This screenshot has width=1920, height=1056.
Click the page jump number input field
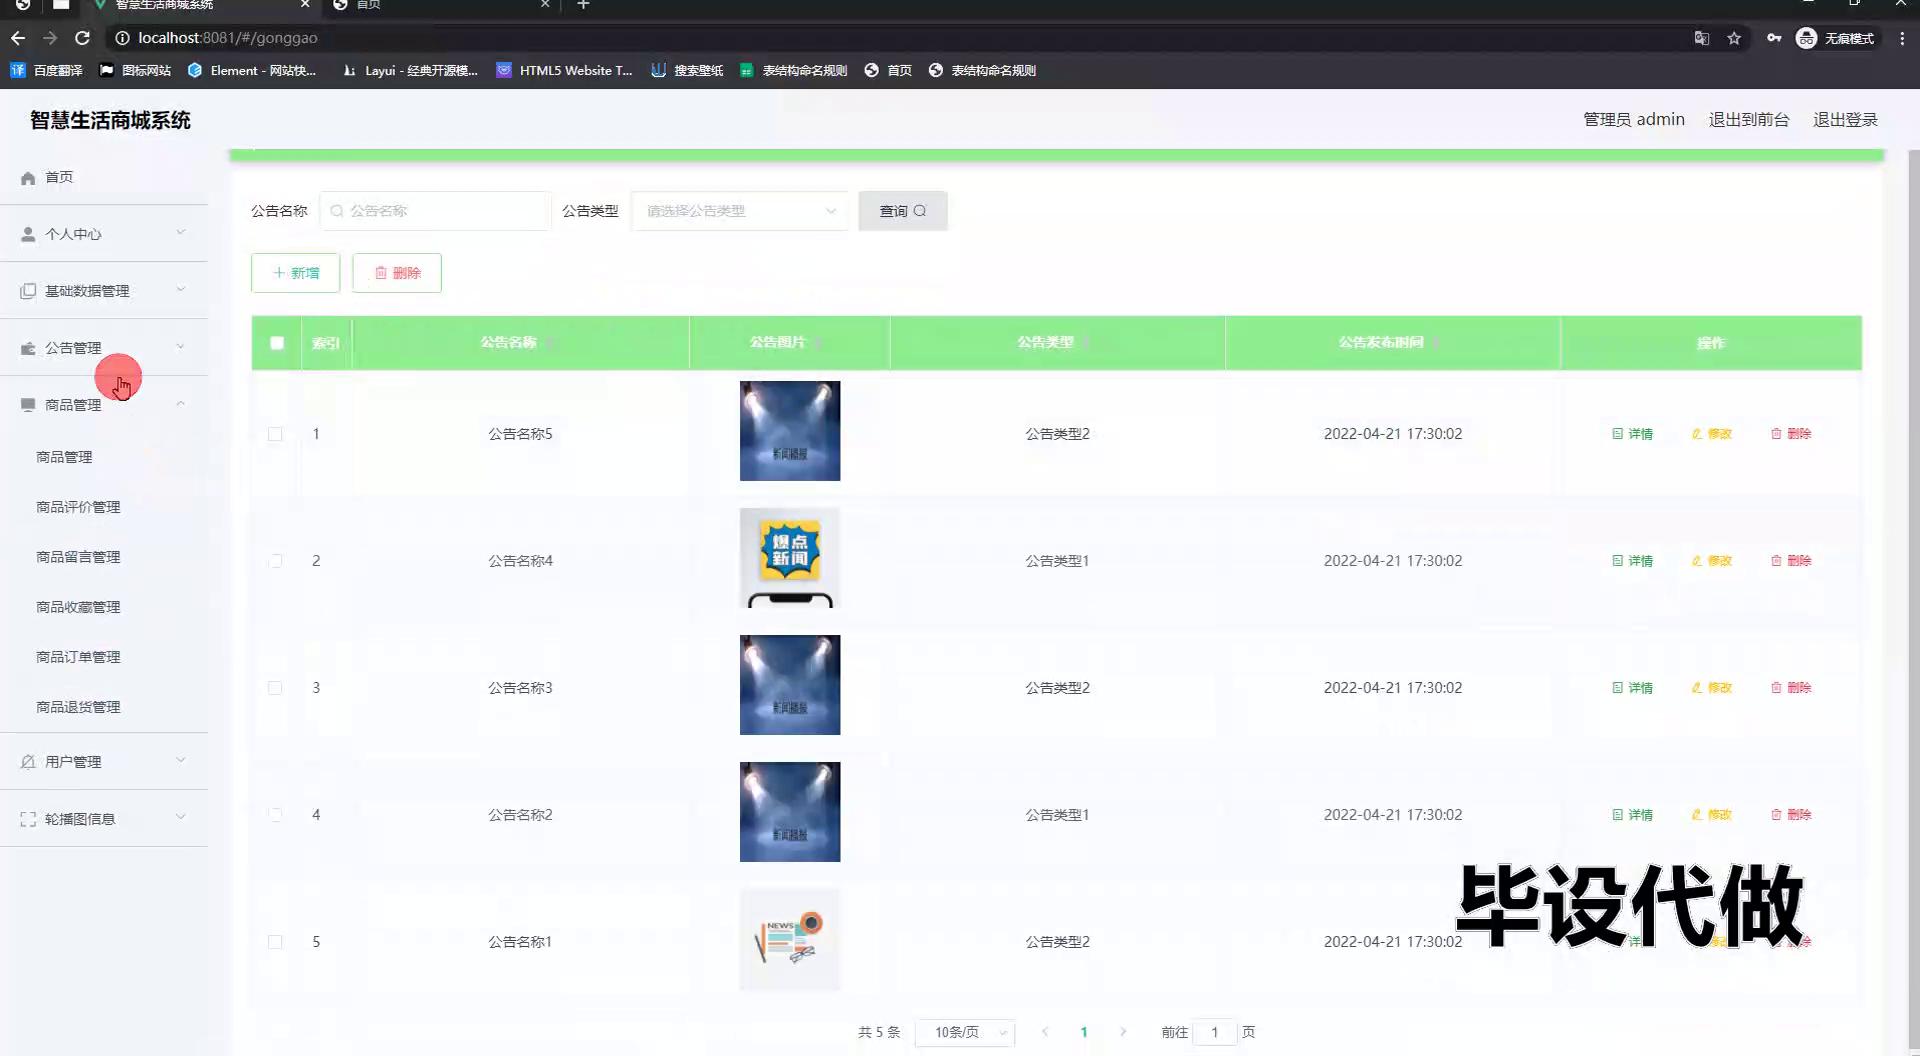1215,1032
